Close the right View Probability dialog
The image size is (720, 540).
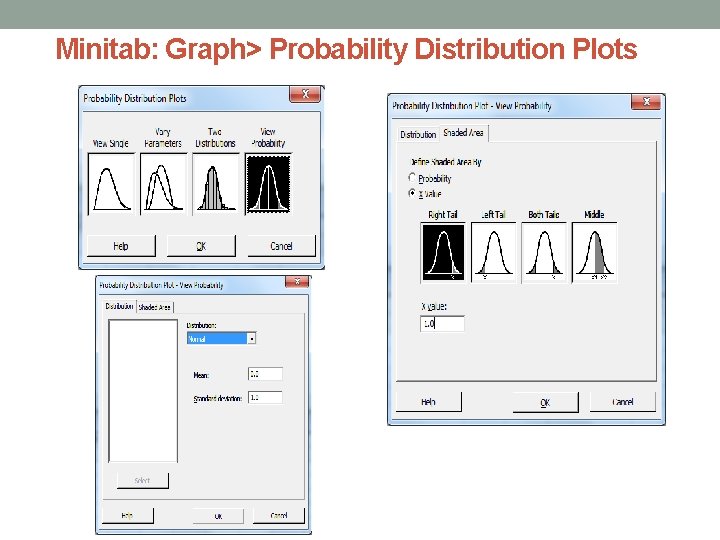pos(646,102)
